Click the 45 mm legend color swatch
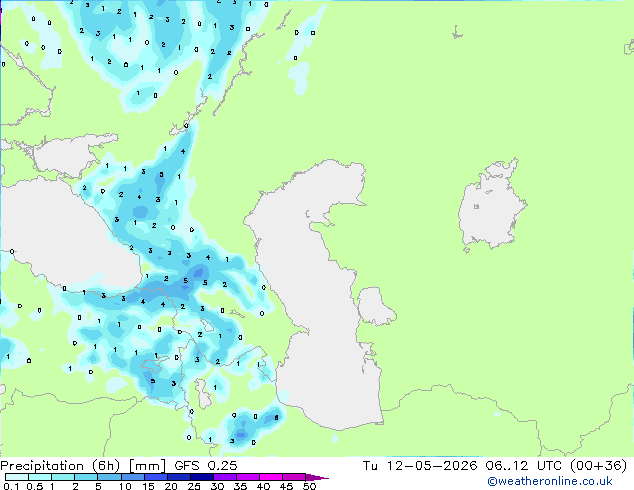Screen dimensions: 634x490 [294, 477]
